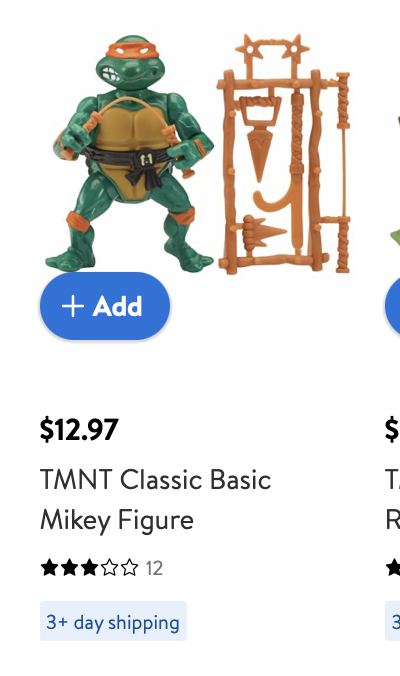
Task: Click the fourth empty rating star
Action: (109, 568)
